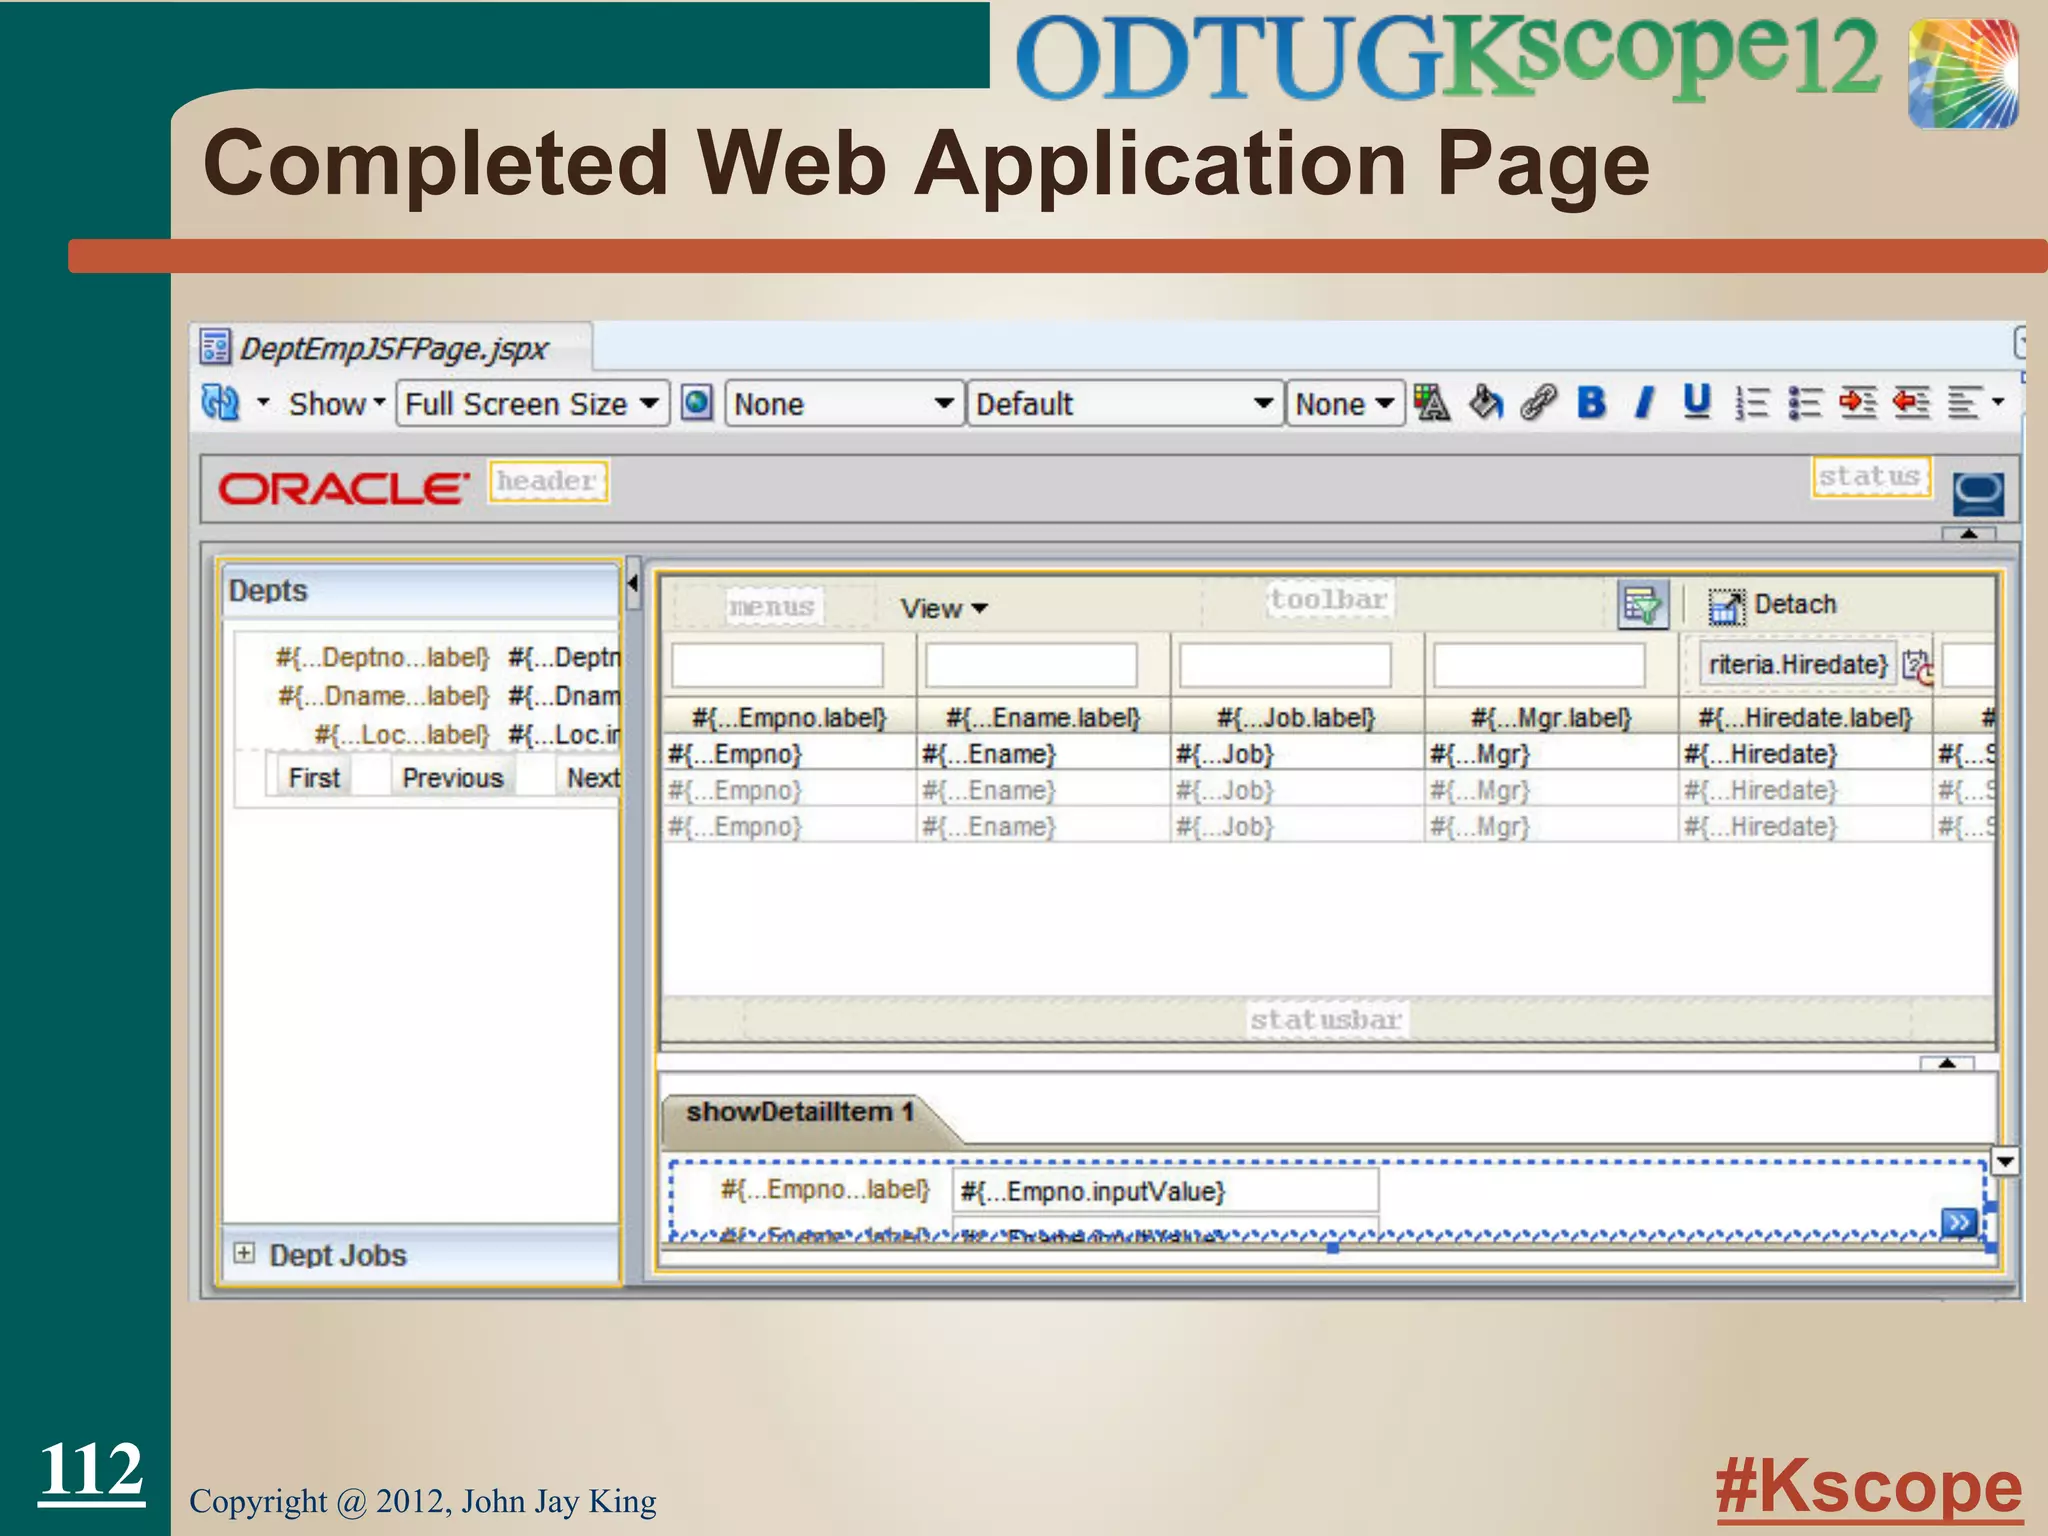Screen dimensions: 2048x1536
Task: Select the header facet placeholder
Action: pyautogui.click(x=548, y=481)
